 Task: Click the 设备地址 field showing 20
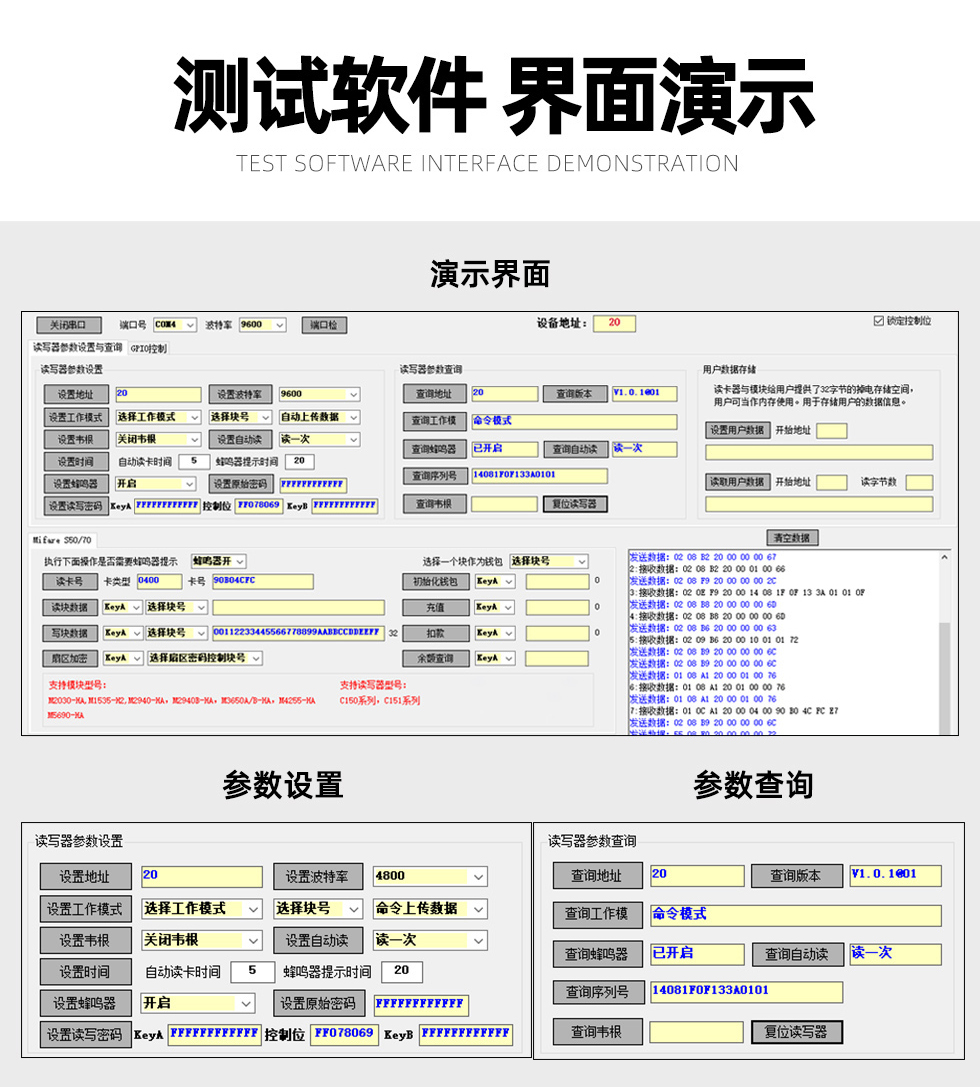614,323
